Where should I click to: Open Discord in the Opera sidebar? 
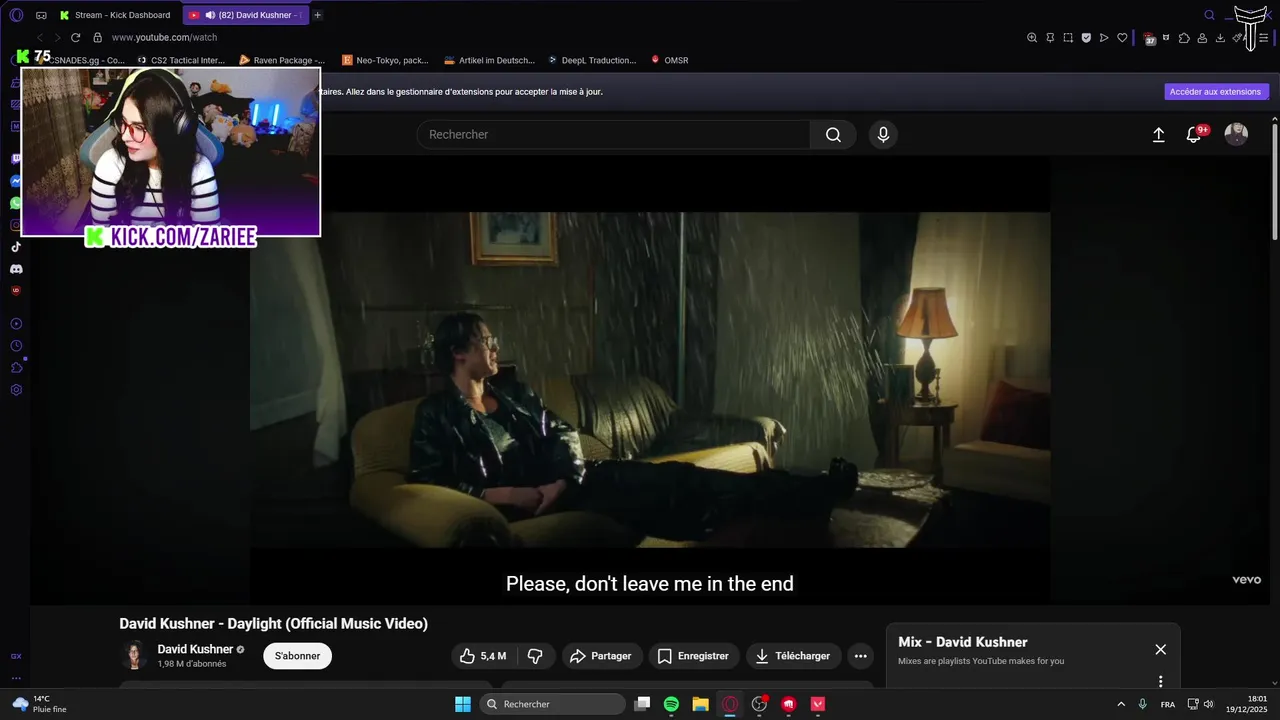click(x=16, y=269)
